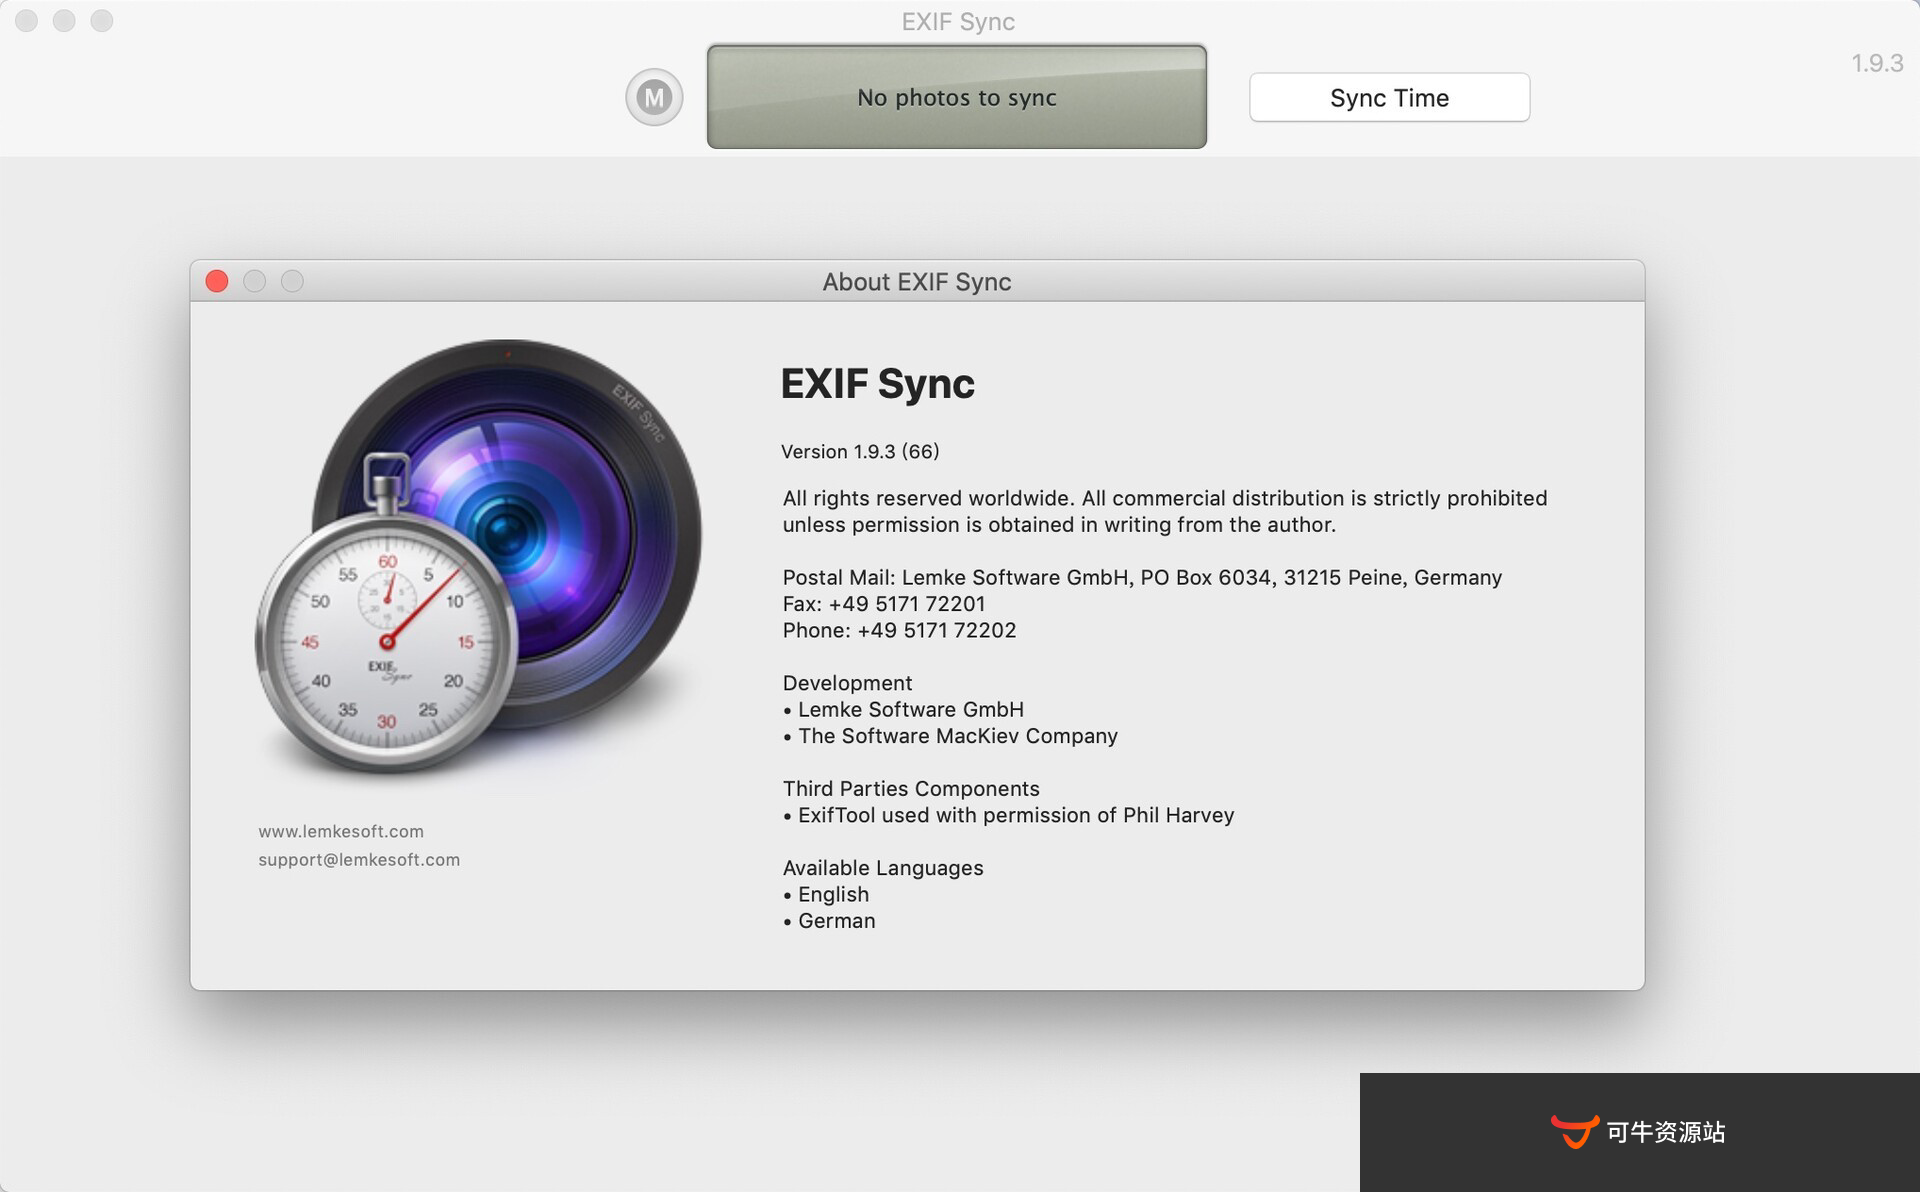
Task: Click the 'Third Parties Components' heading
Action: tap(911, 788)
